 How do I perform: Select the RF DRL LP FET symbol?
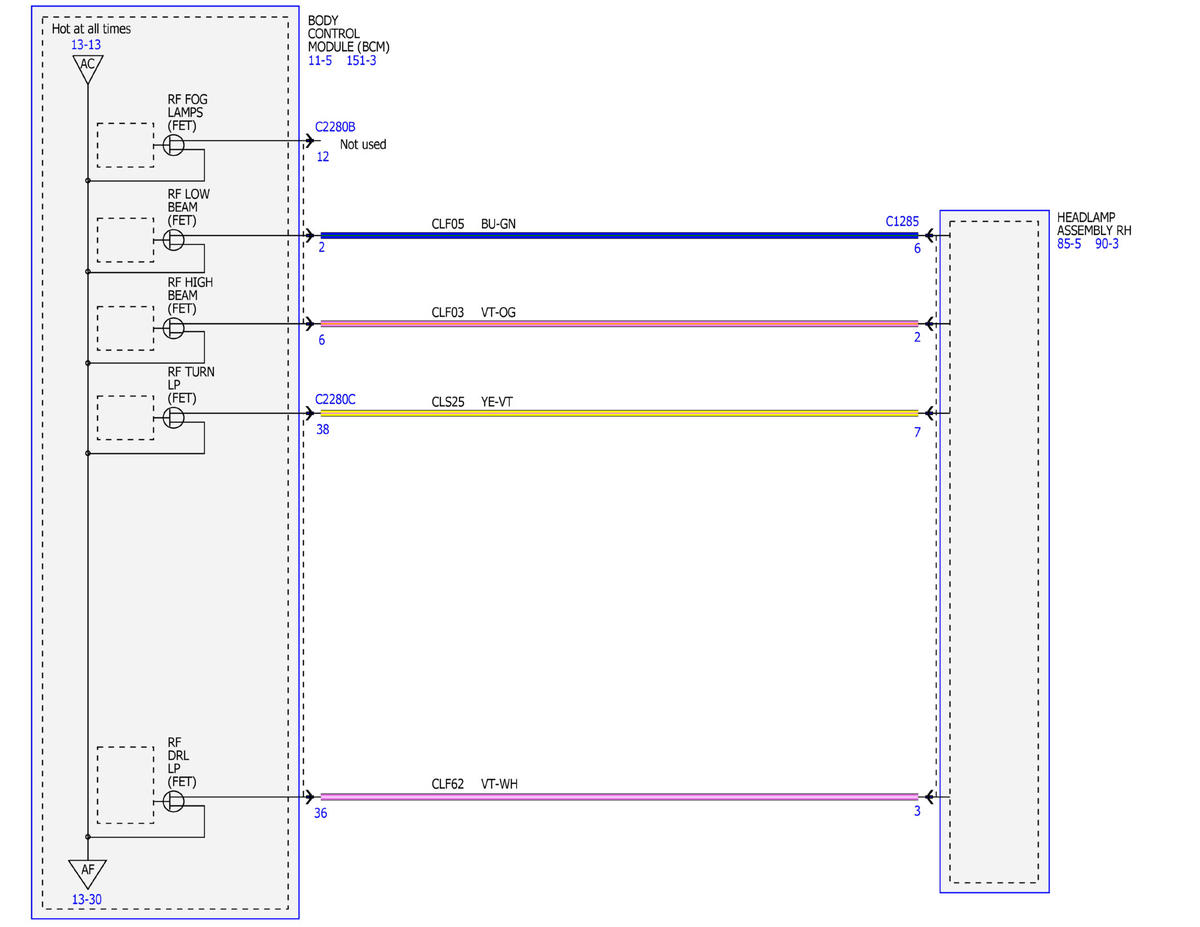pos(174,801)
